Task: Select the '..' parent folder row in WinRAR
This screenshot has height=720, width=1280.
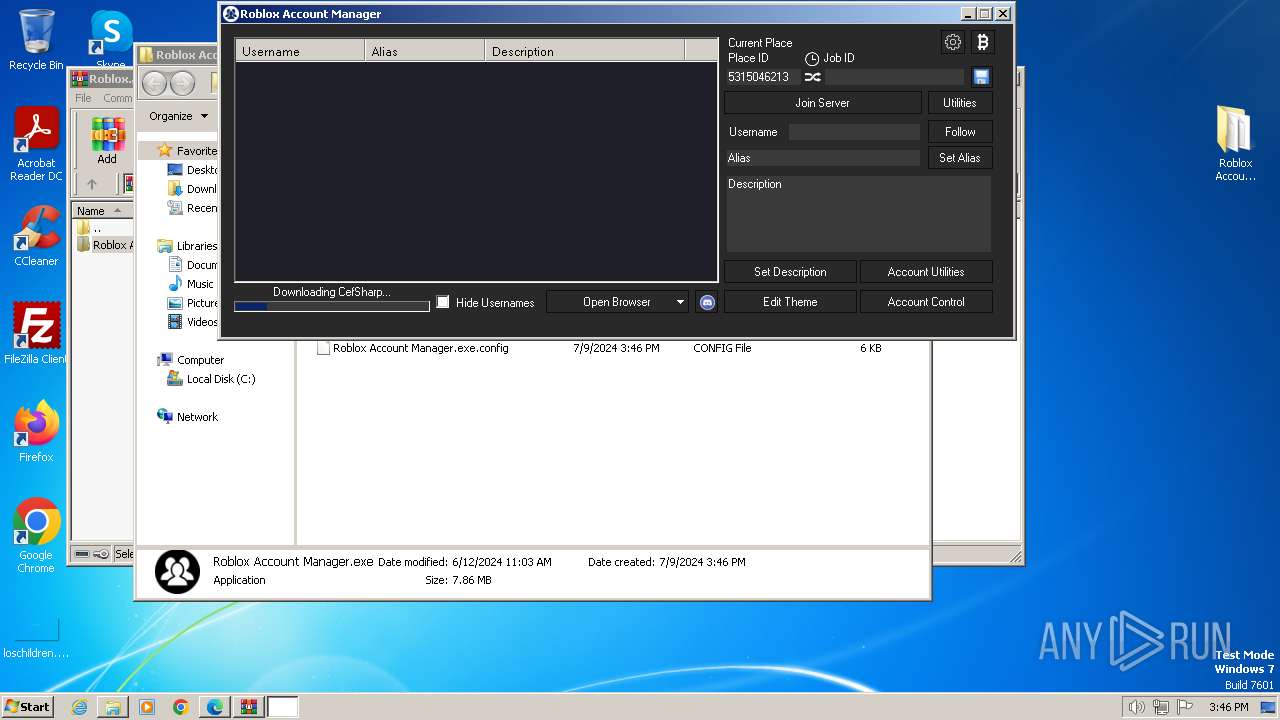Action: (102, 228)
